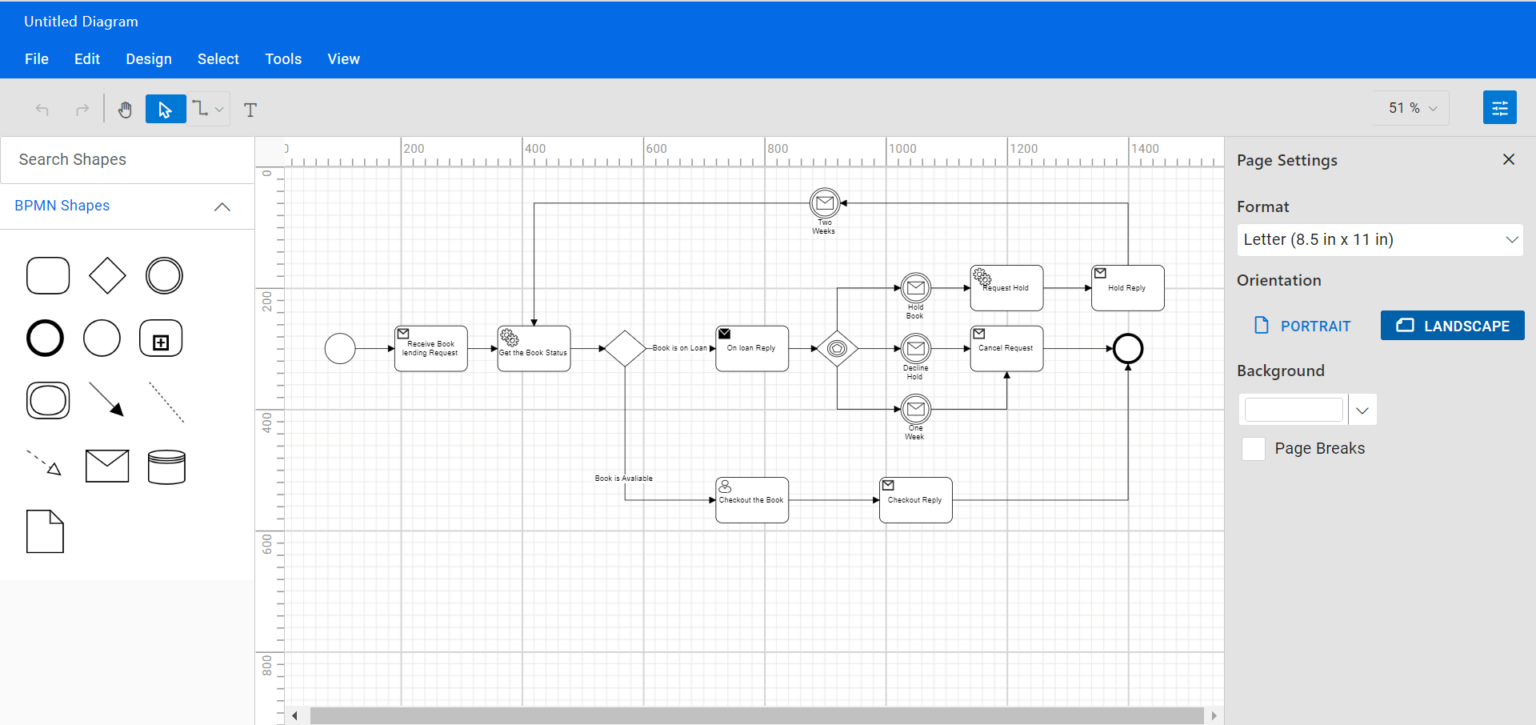
Task: Click the Search Shapes input field
Action: pyautogui.click(x=127, y=160)
